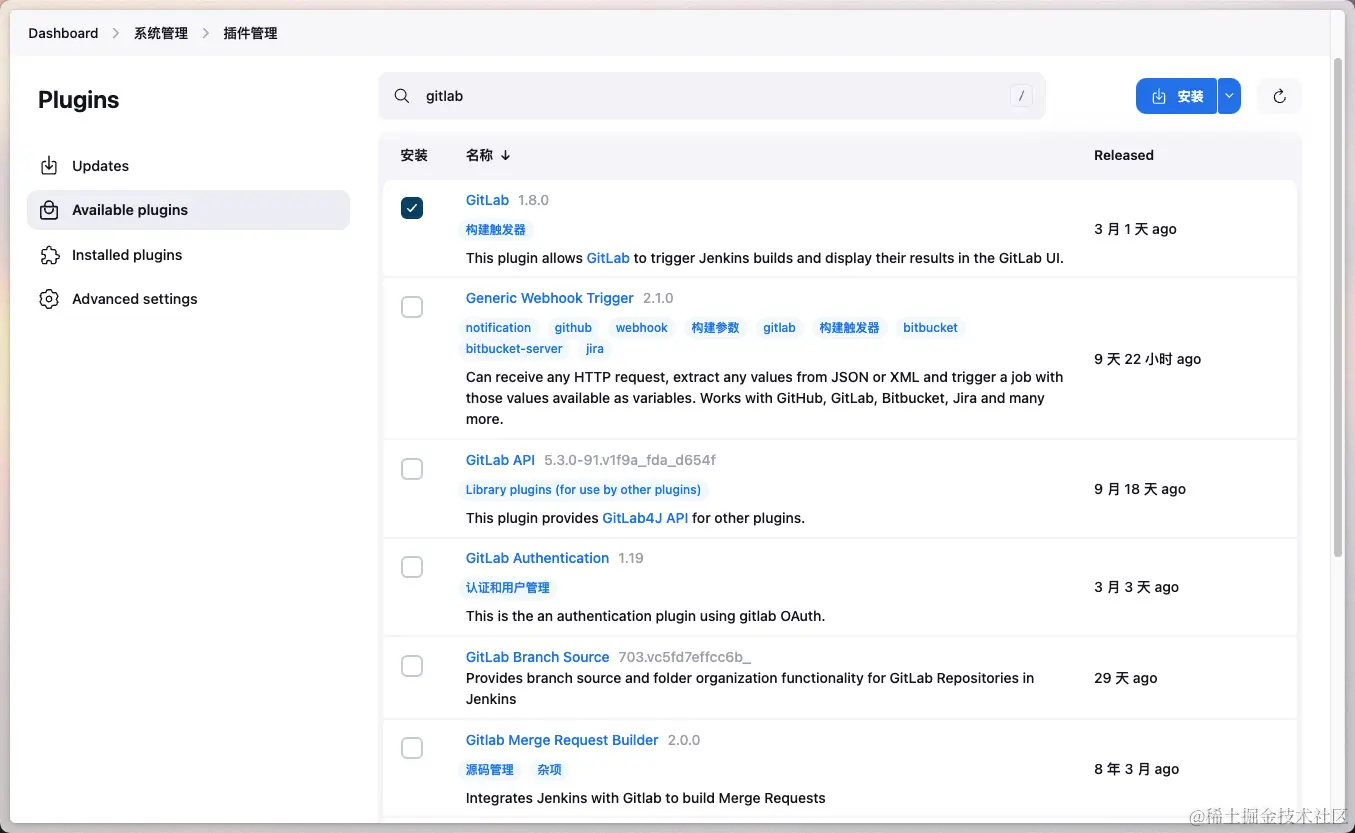Screen dimensions: 1355x833
Task: Go to 系统管理 breadcrumb
Action: pos(161,33)
